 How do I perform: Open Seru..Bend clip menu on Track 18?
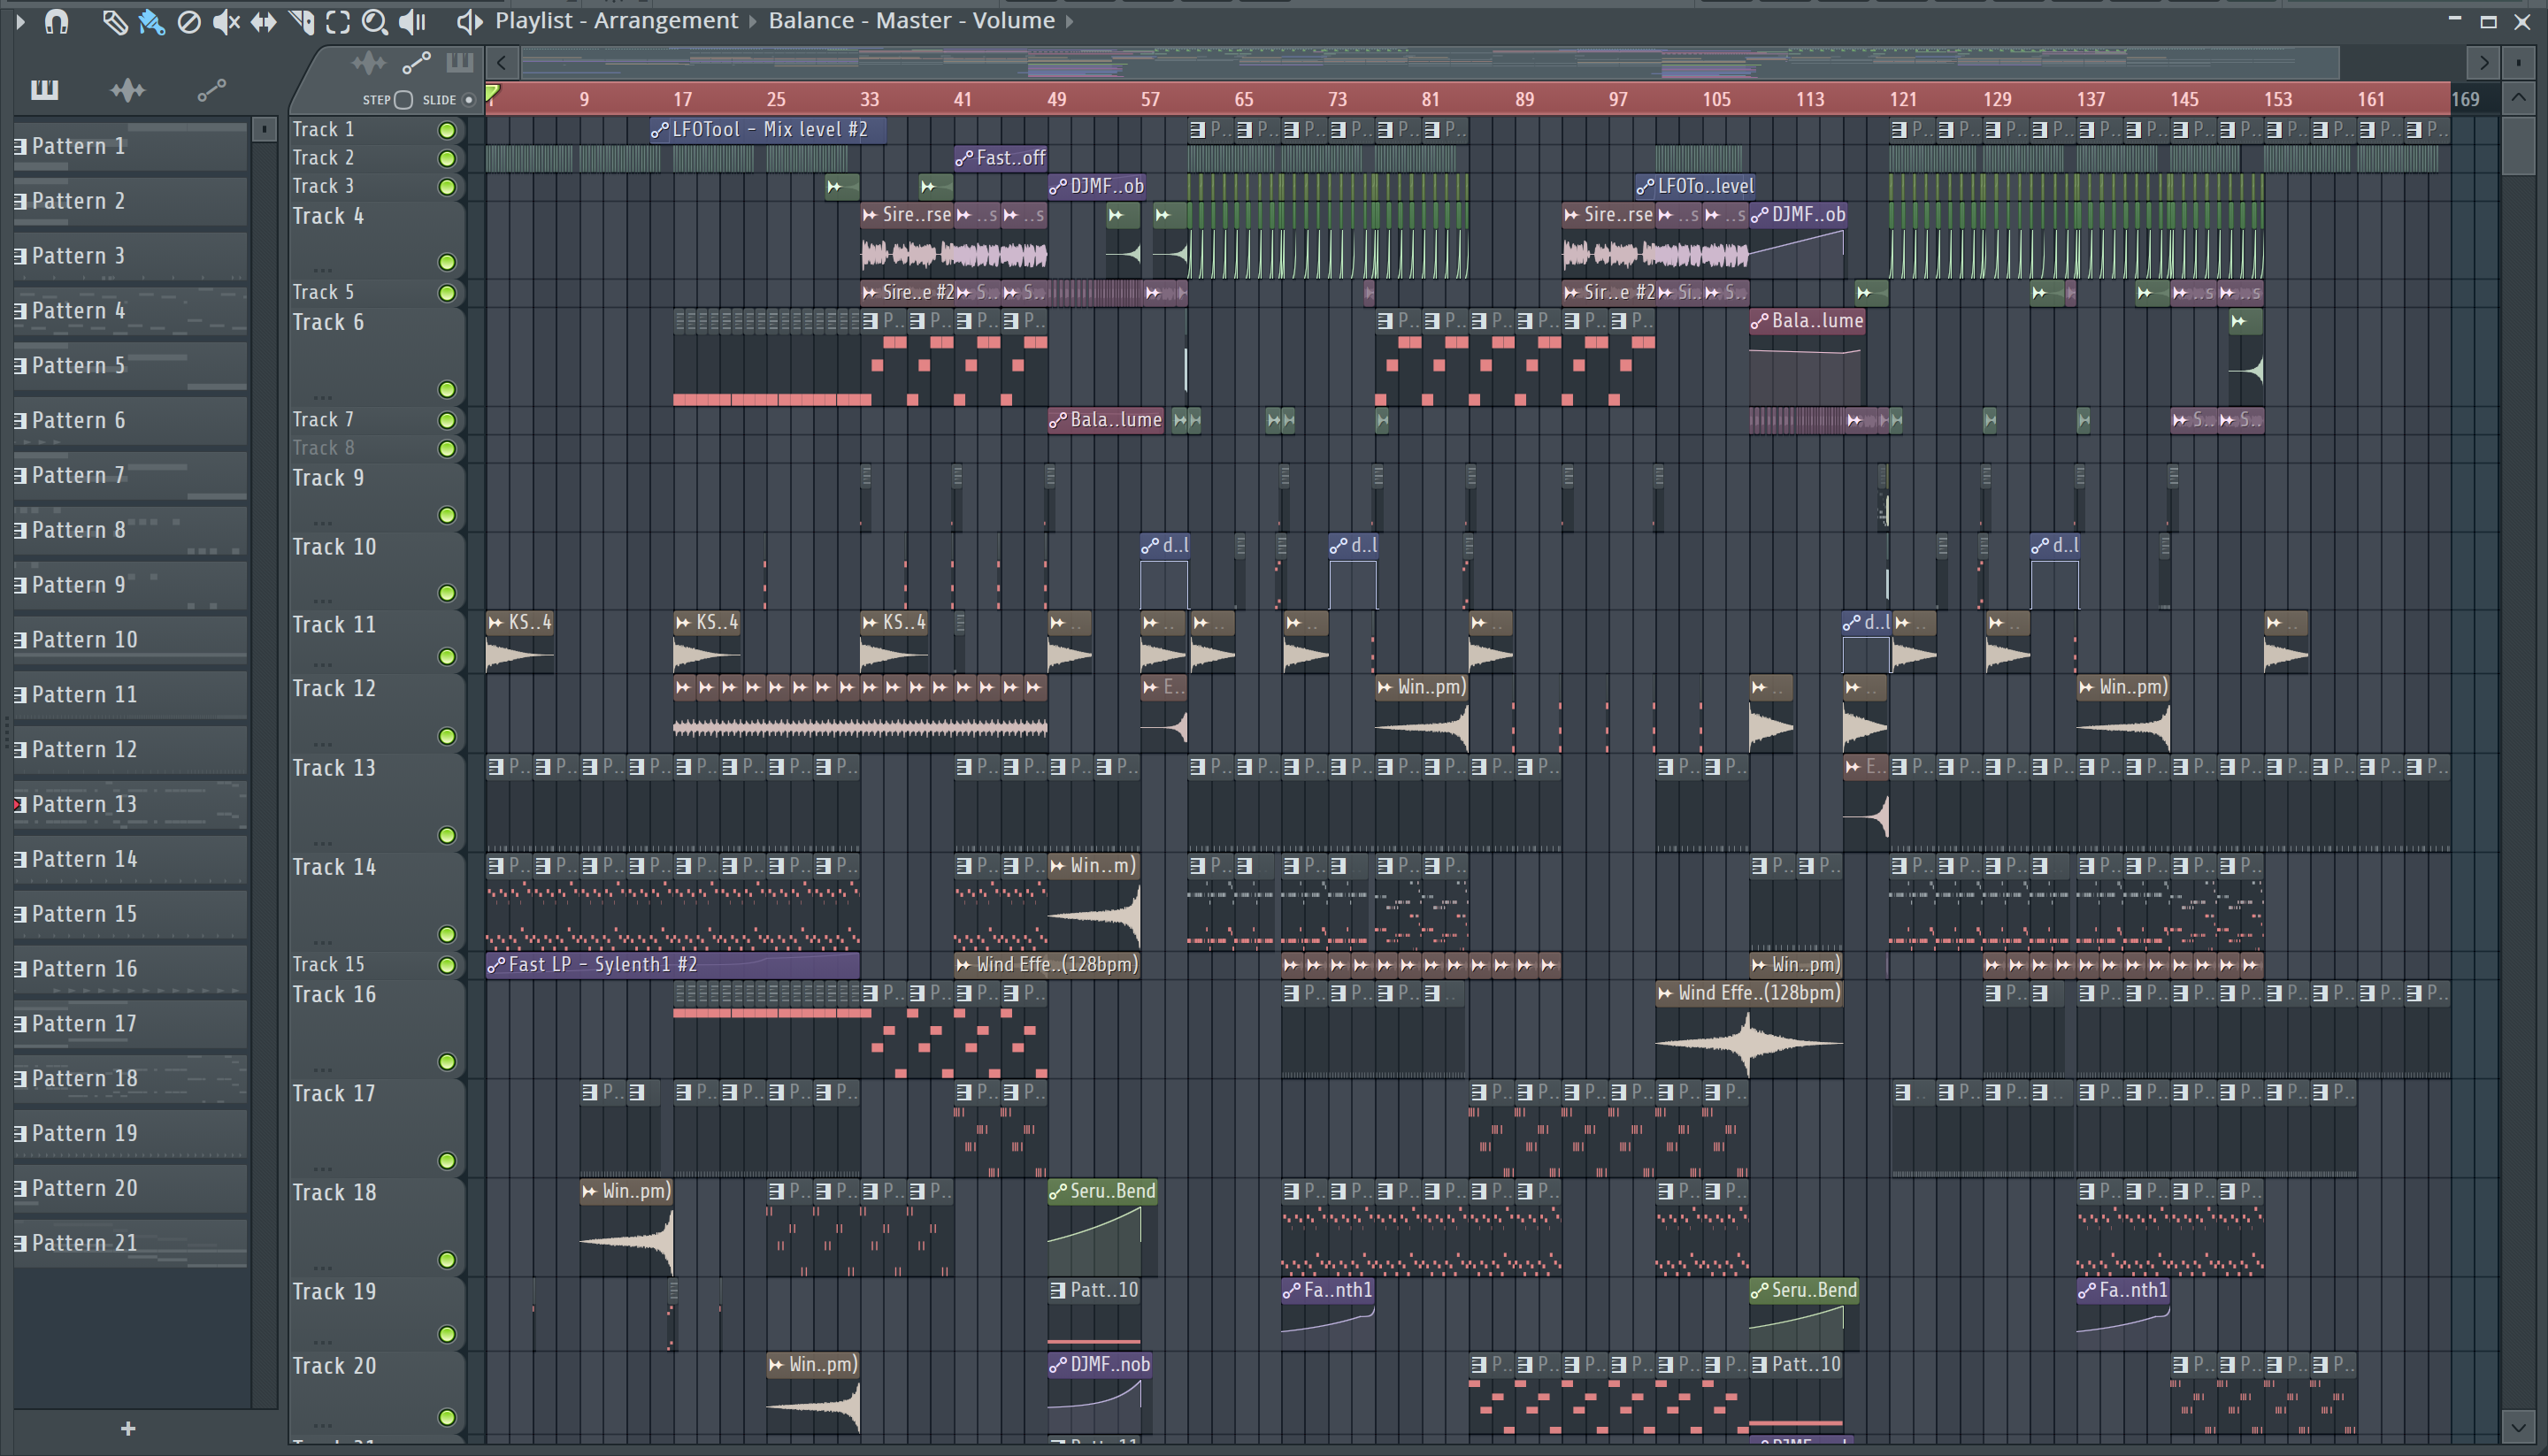(1058, 1192)
